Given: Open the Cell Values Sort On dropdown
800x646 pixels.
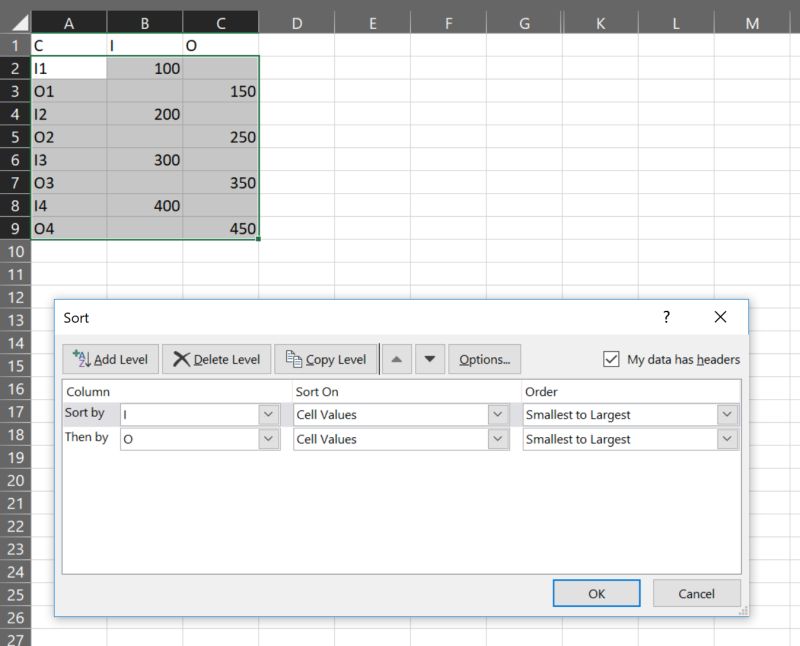Looking at the screenshot, I should (x=497, y=414).
